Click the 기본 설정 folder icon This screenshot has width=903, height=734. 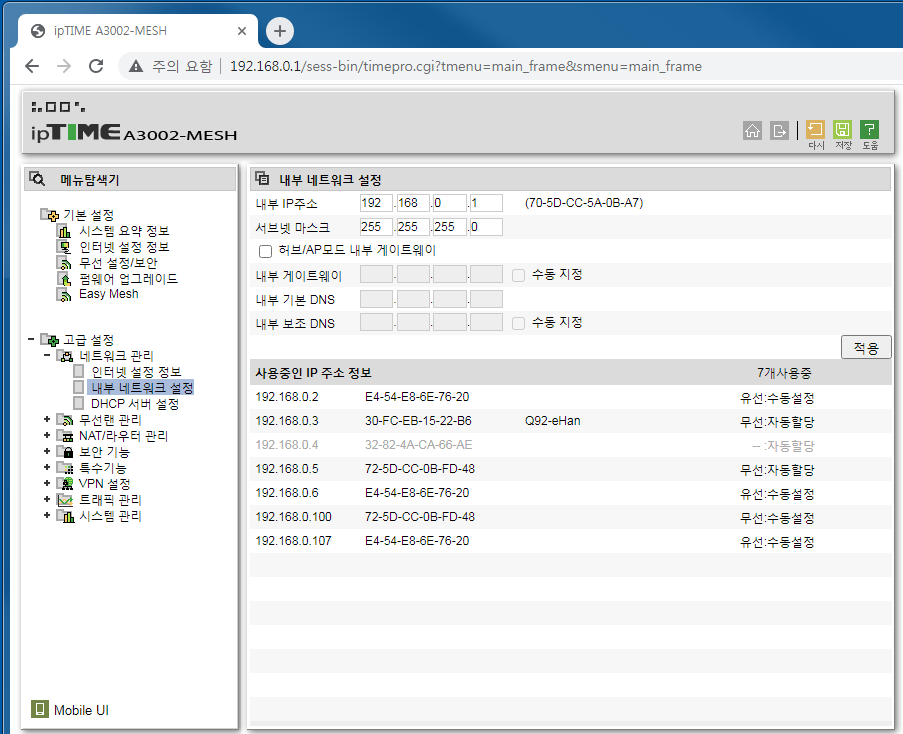click(x=50, y=215)
